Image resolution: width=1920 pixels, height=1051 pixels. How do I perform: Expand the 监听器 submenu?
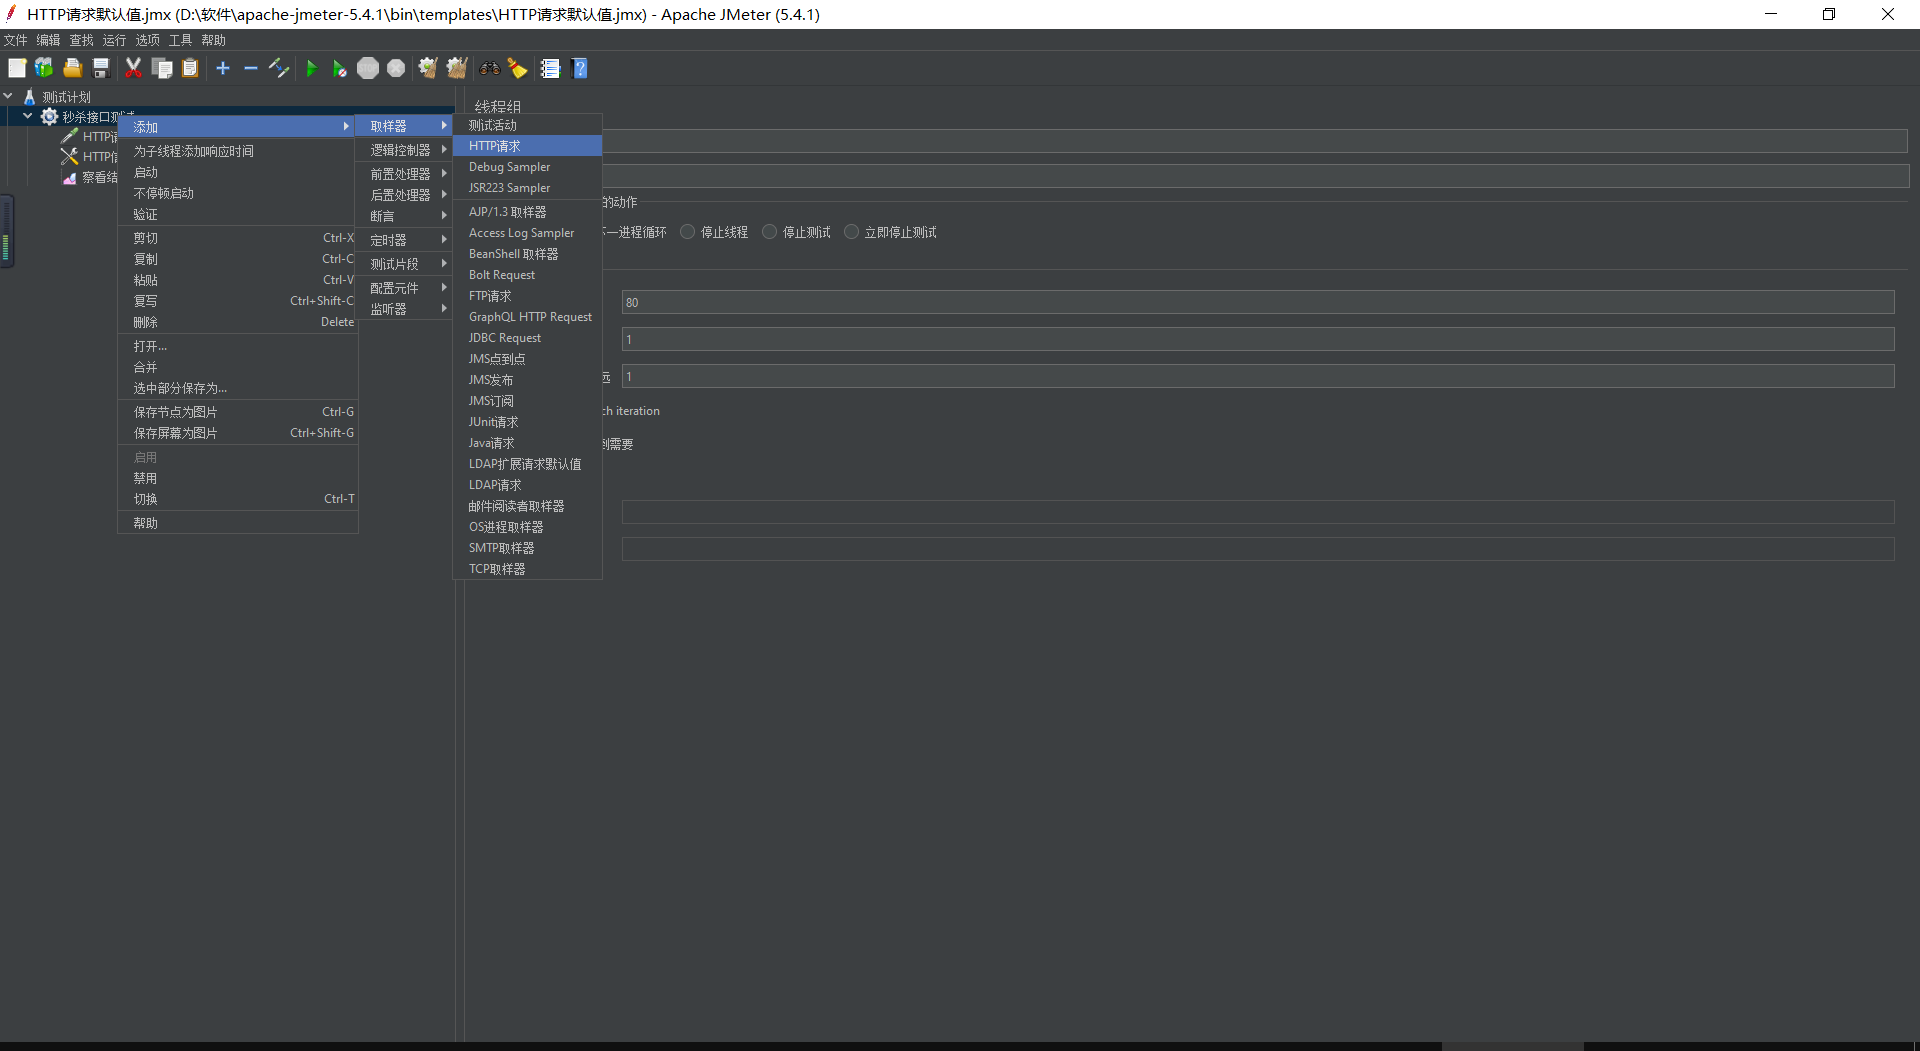click(x=403, y=308)
